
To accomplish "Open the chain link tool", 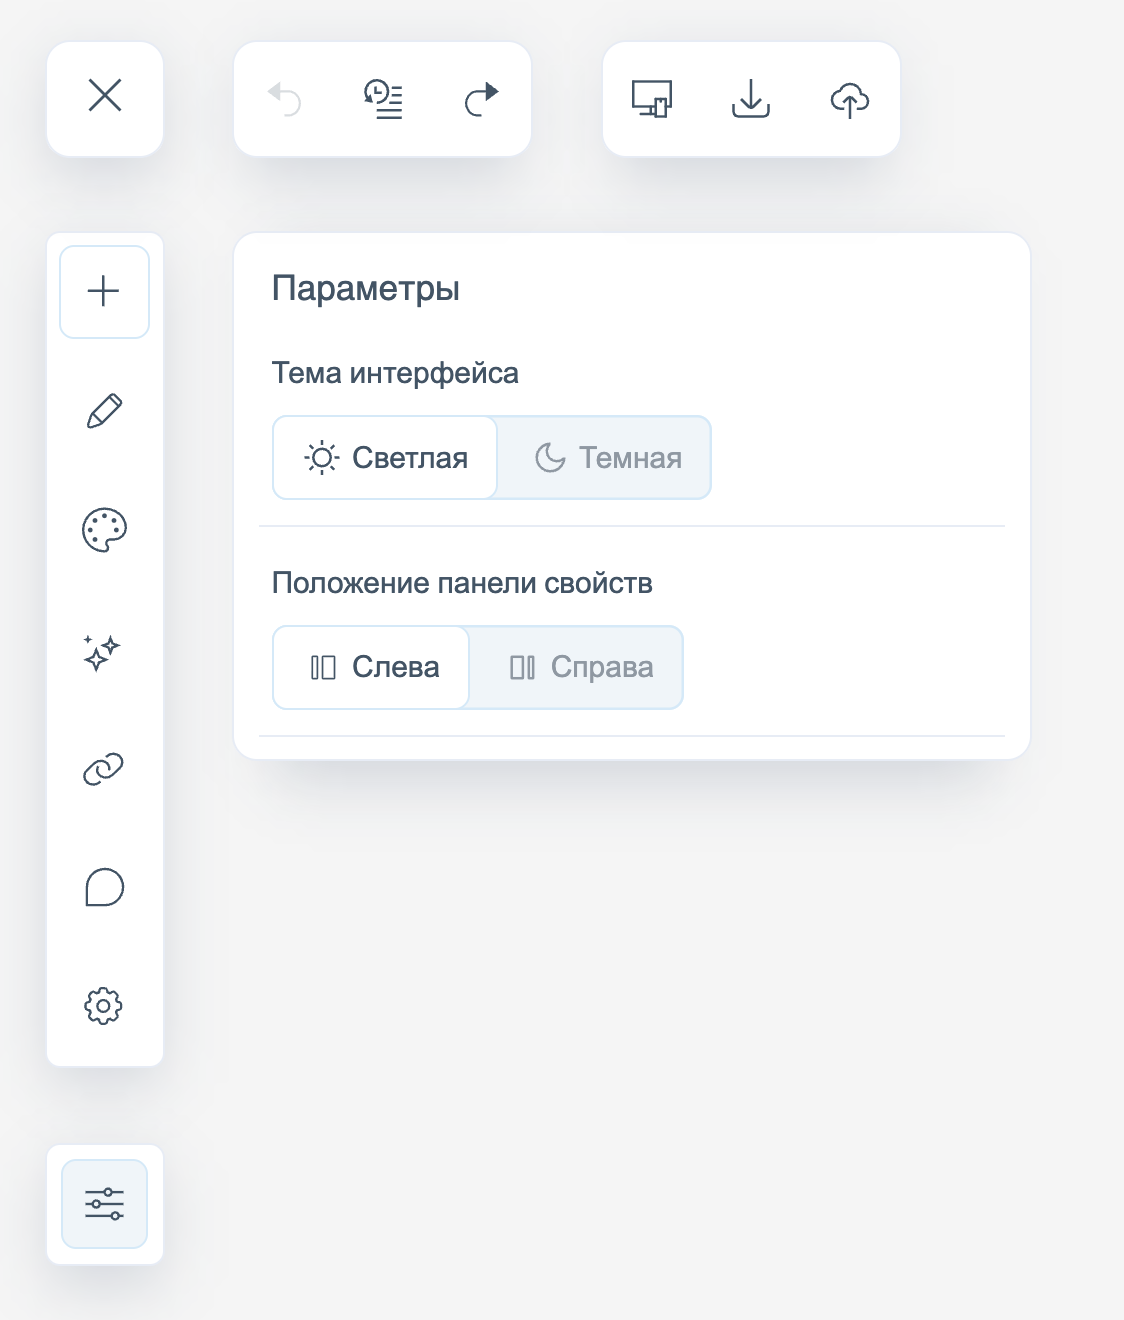I will [104, 769].
